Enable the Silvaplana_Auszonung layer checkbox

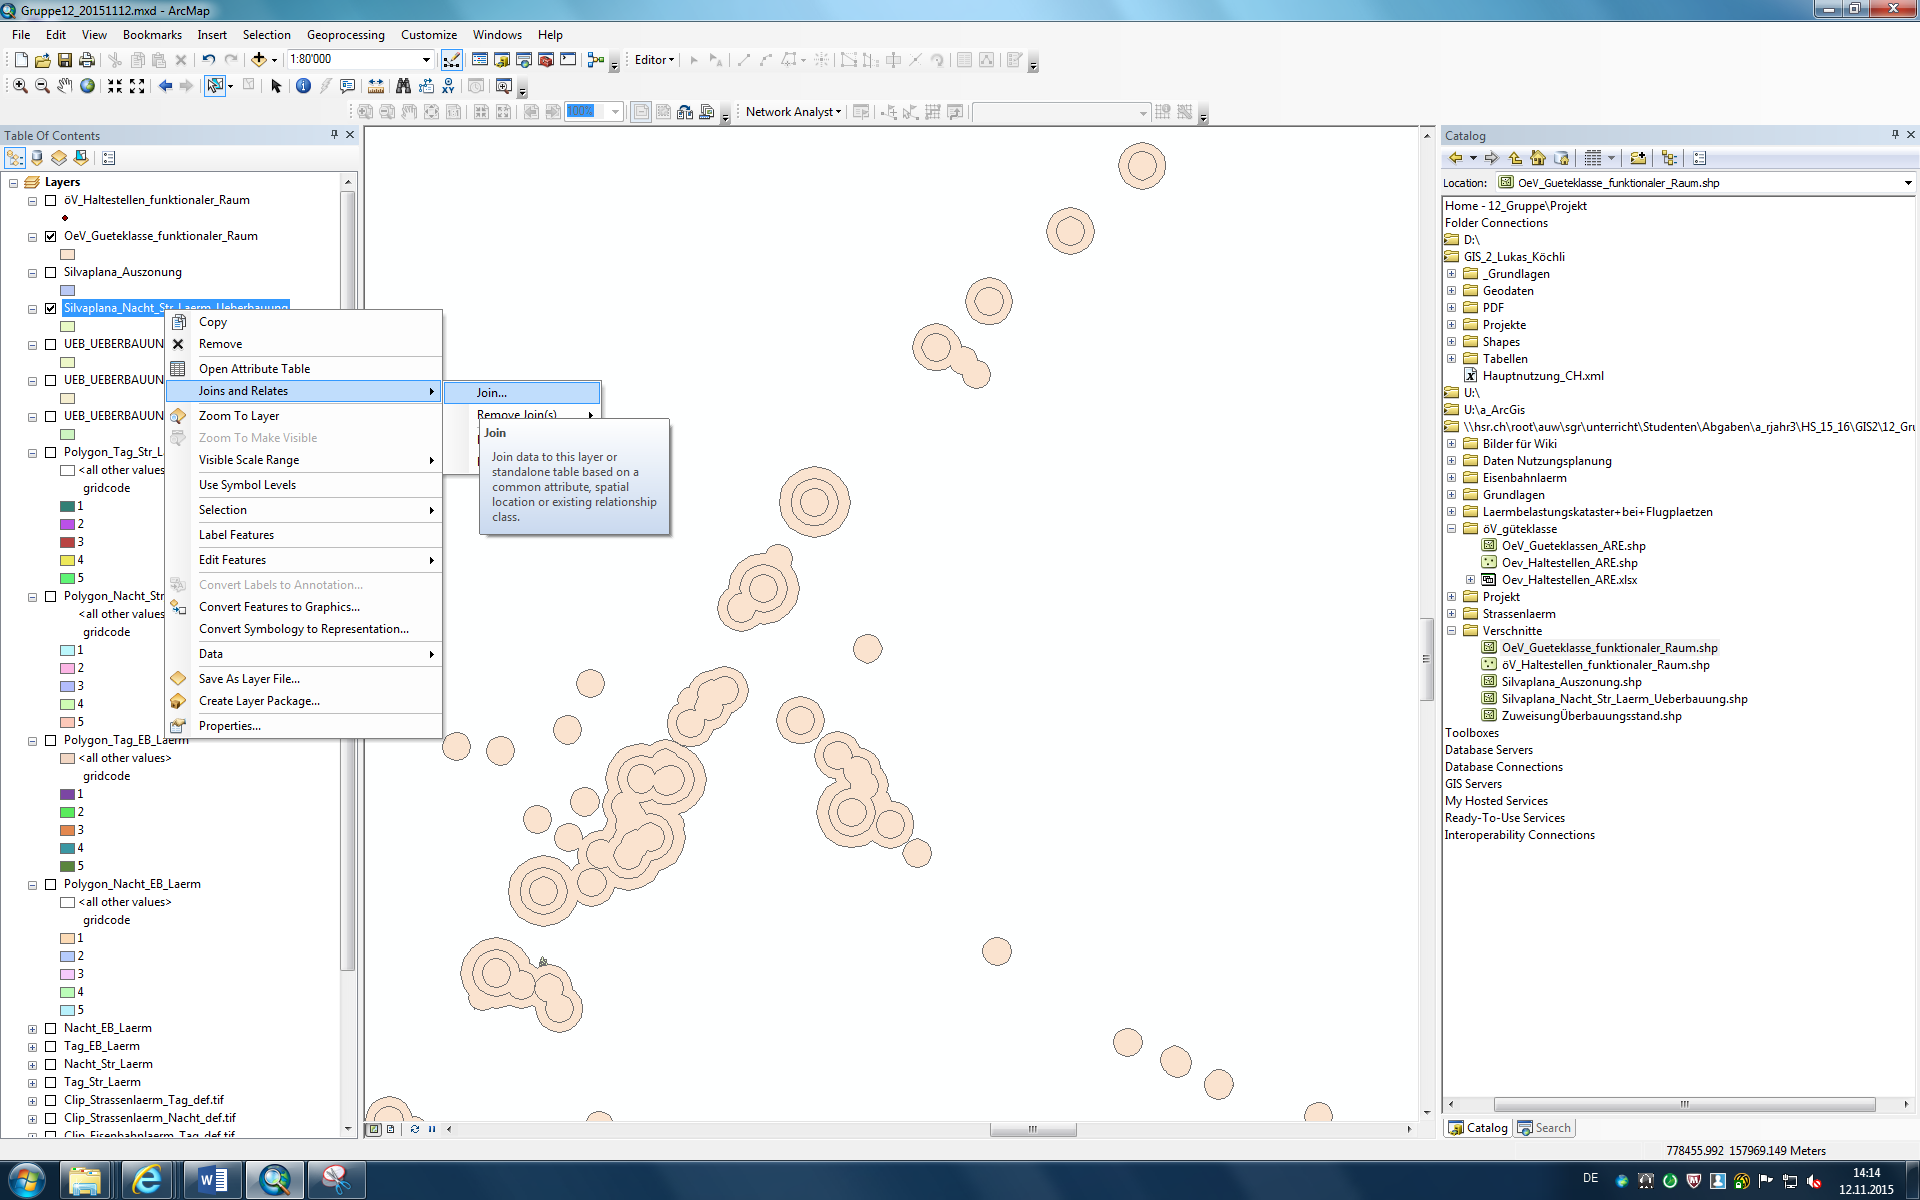50,272
